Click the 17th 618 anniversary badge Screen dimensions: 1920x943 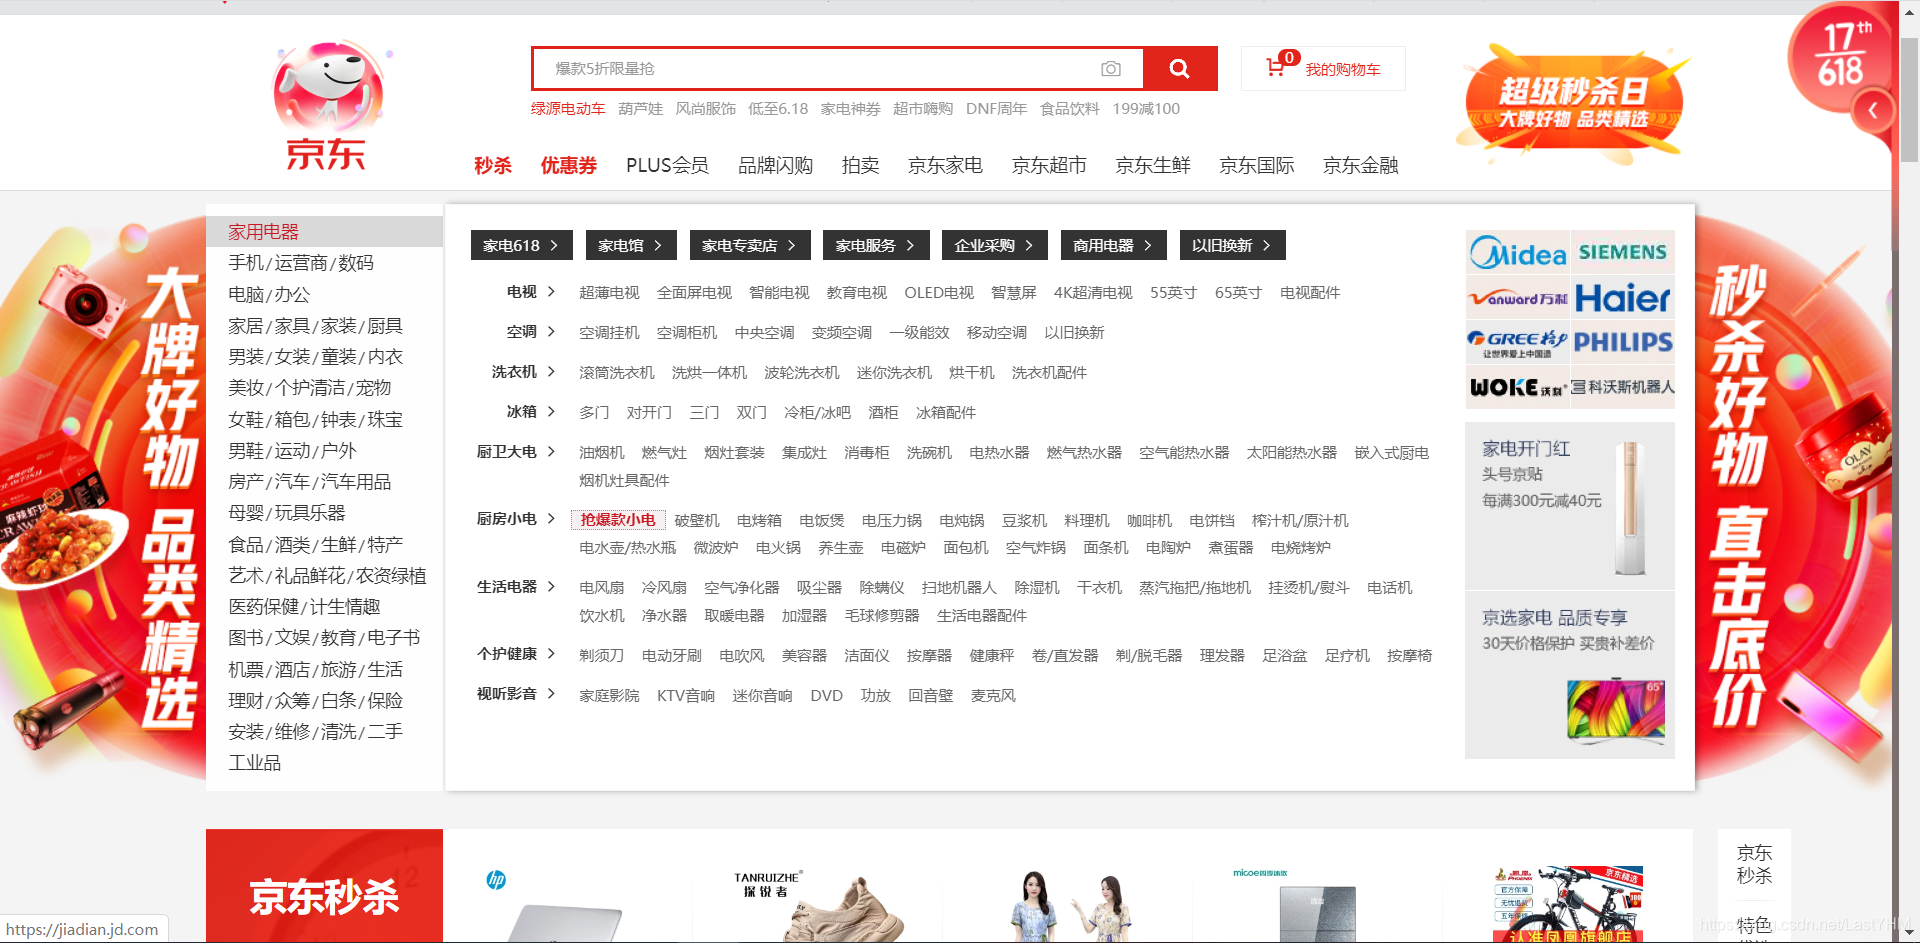click(x=1840, y=55)
